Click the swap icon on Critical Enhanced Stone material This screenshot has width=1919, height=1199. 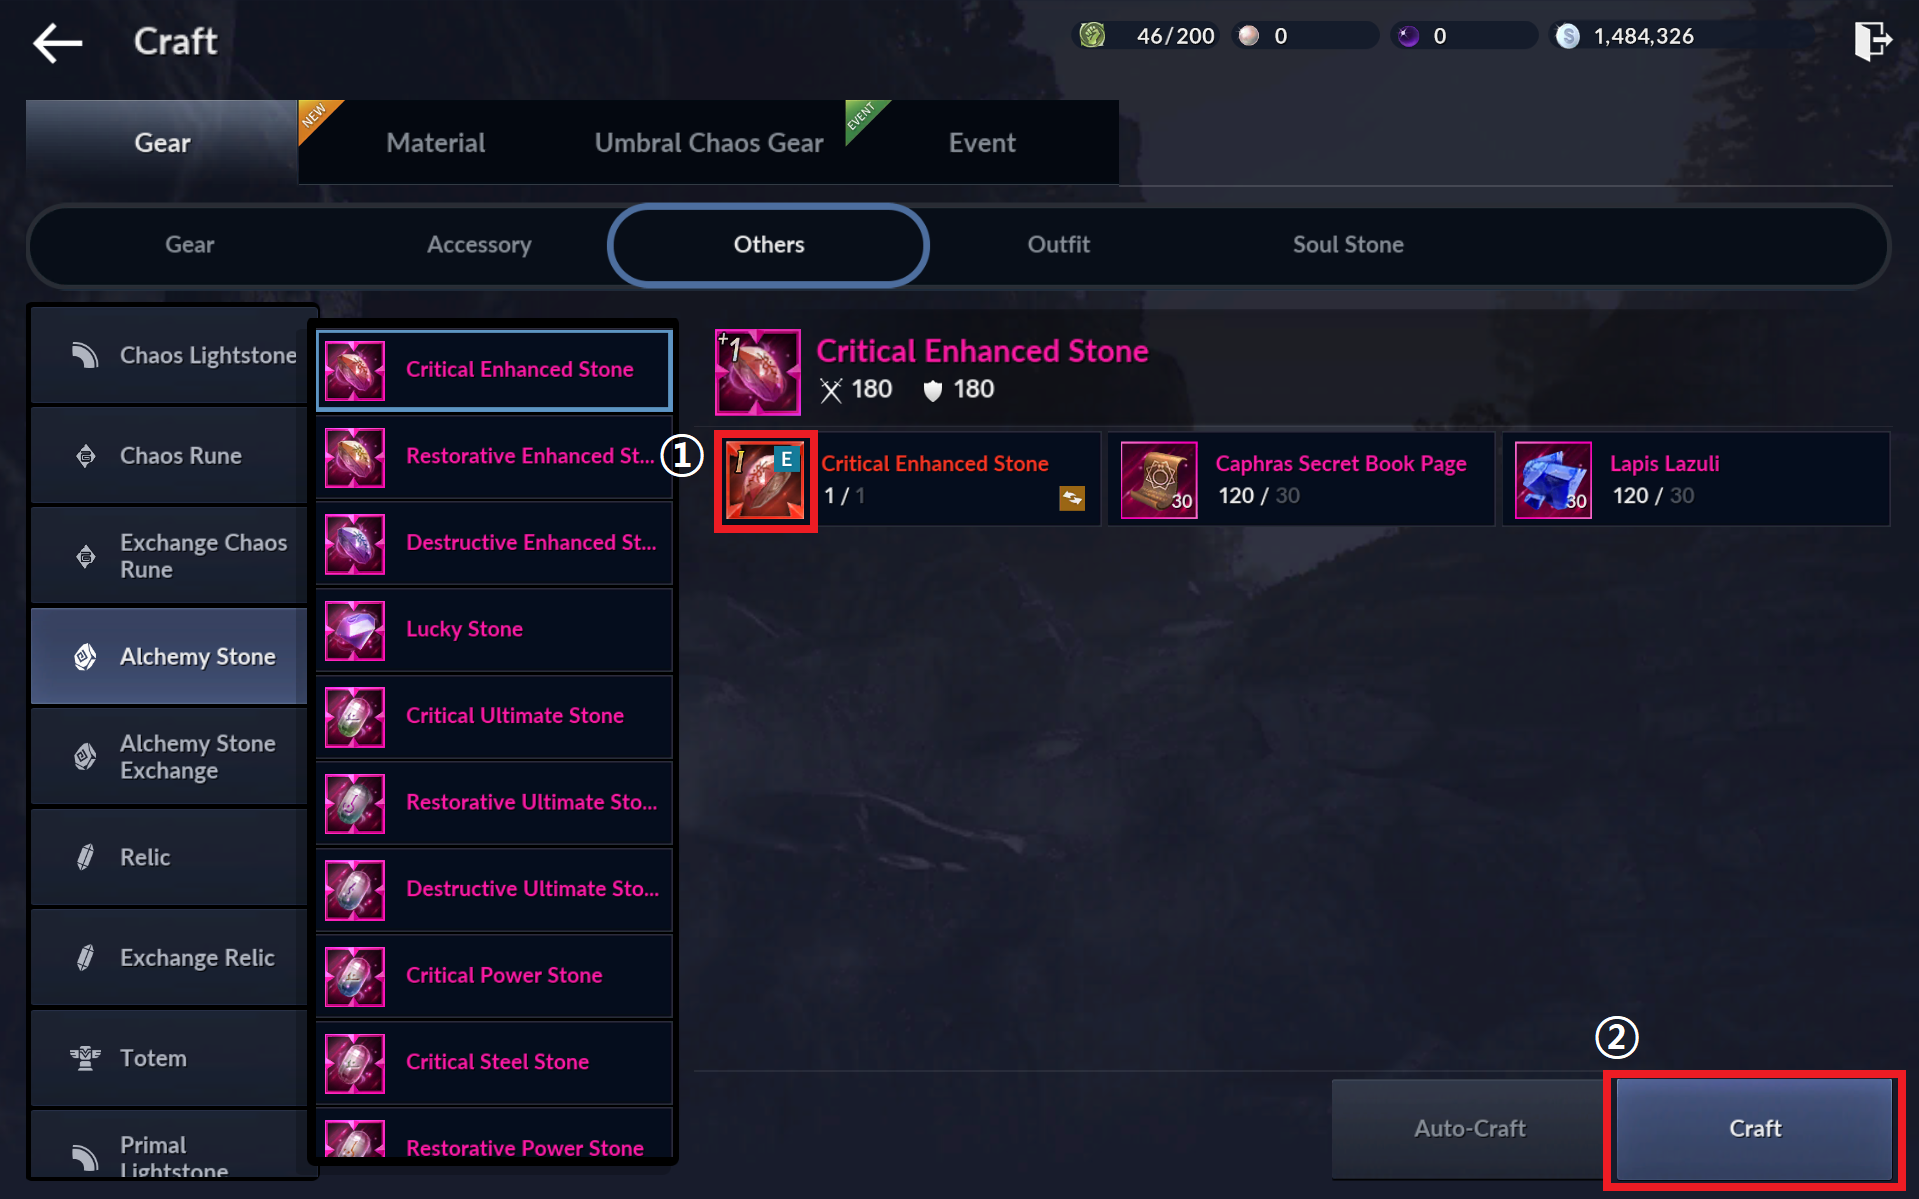pyautogui.click(x=1072, y=498)
